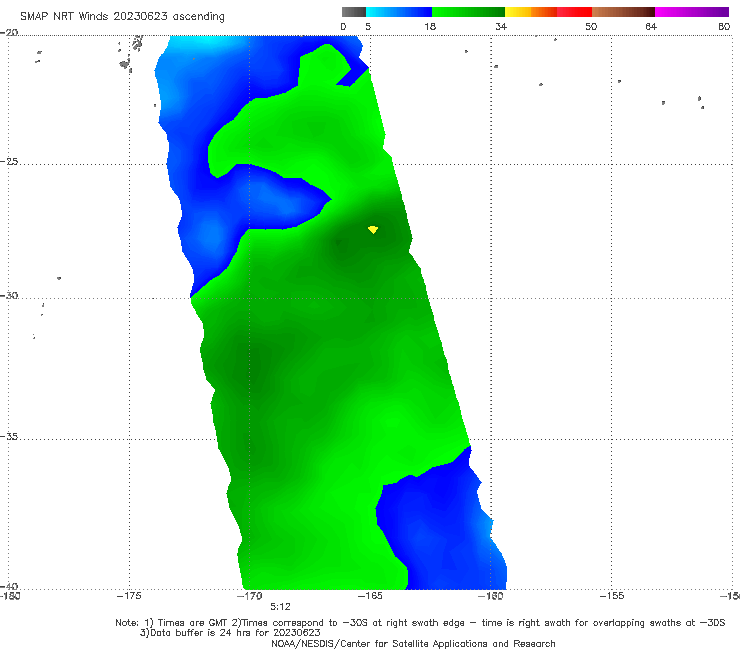Select the yellow-orange colorbar segment after 34
Screen dimensions: 740x650
pos(531,12)
